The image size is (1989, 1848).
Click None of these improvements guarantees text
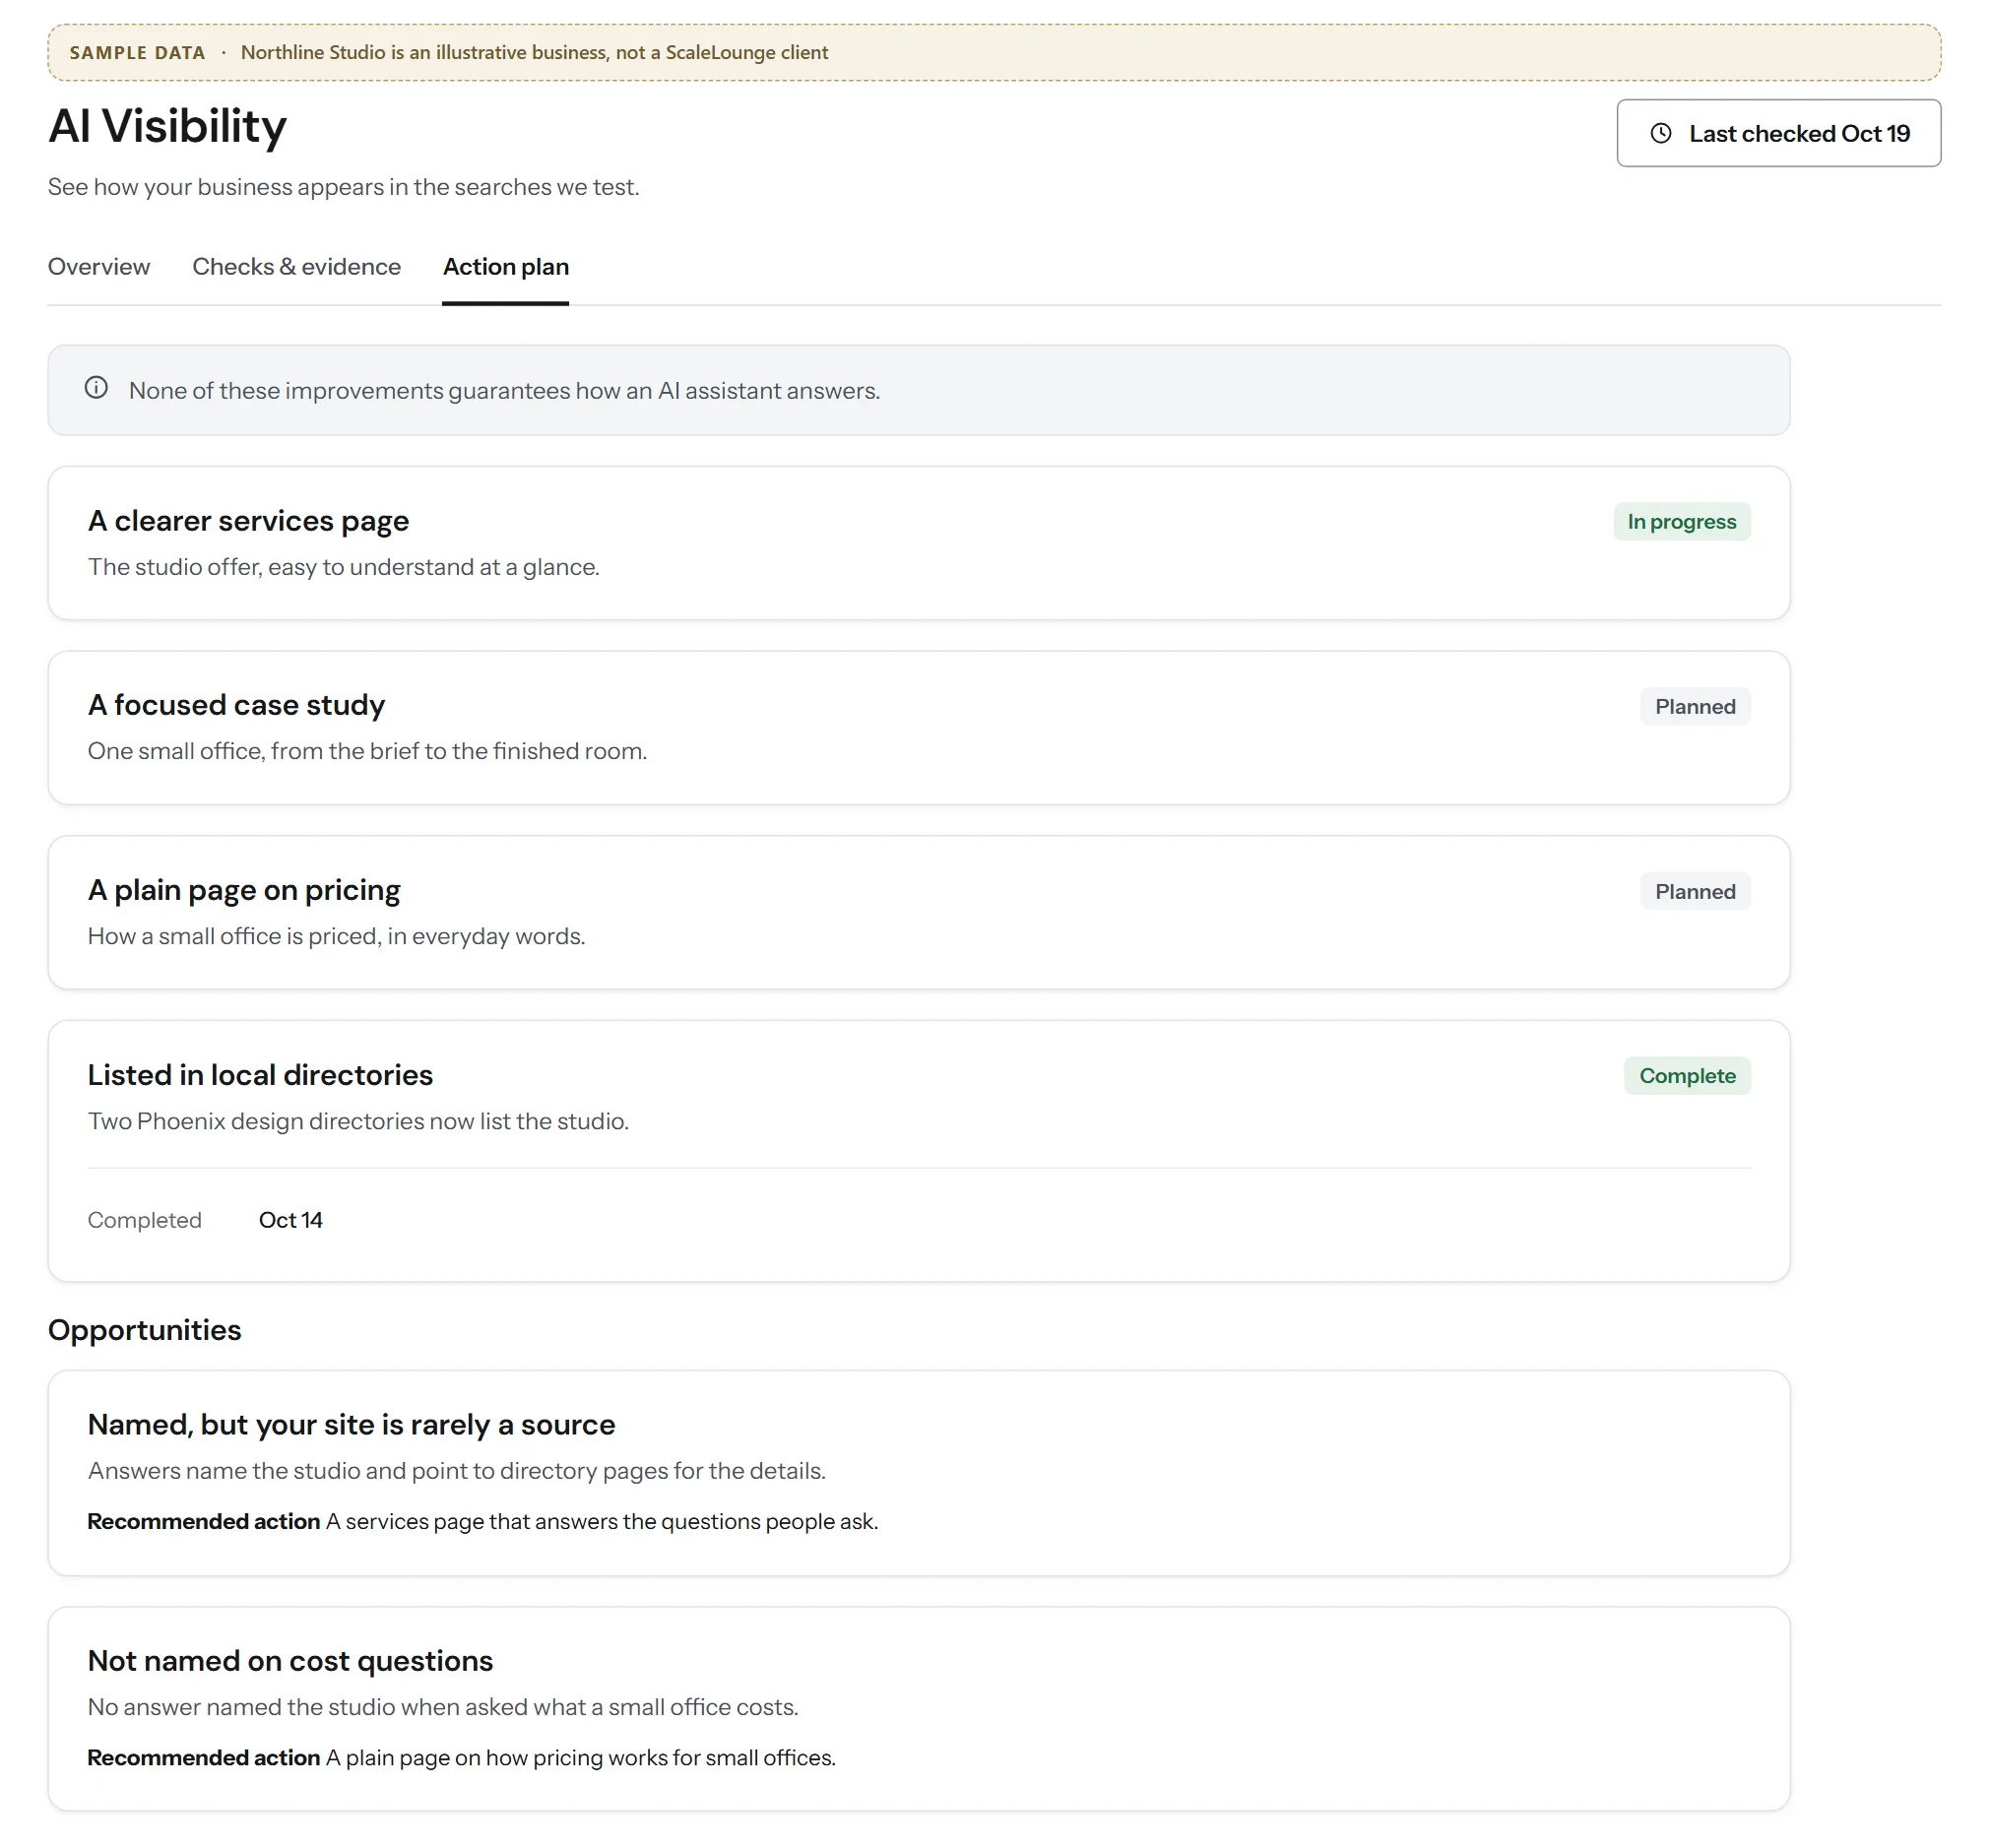pos(504,391)
